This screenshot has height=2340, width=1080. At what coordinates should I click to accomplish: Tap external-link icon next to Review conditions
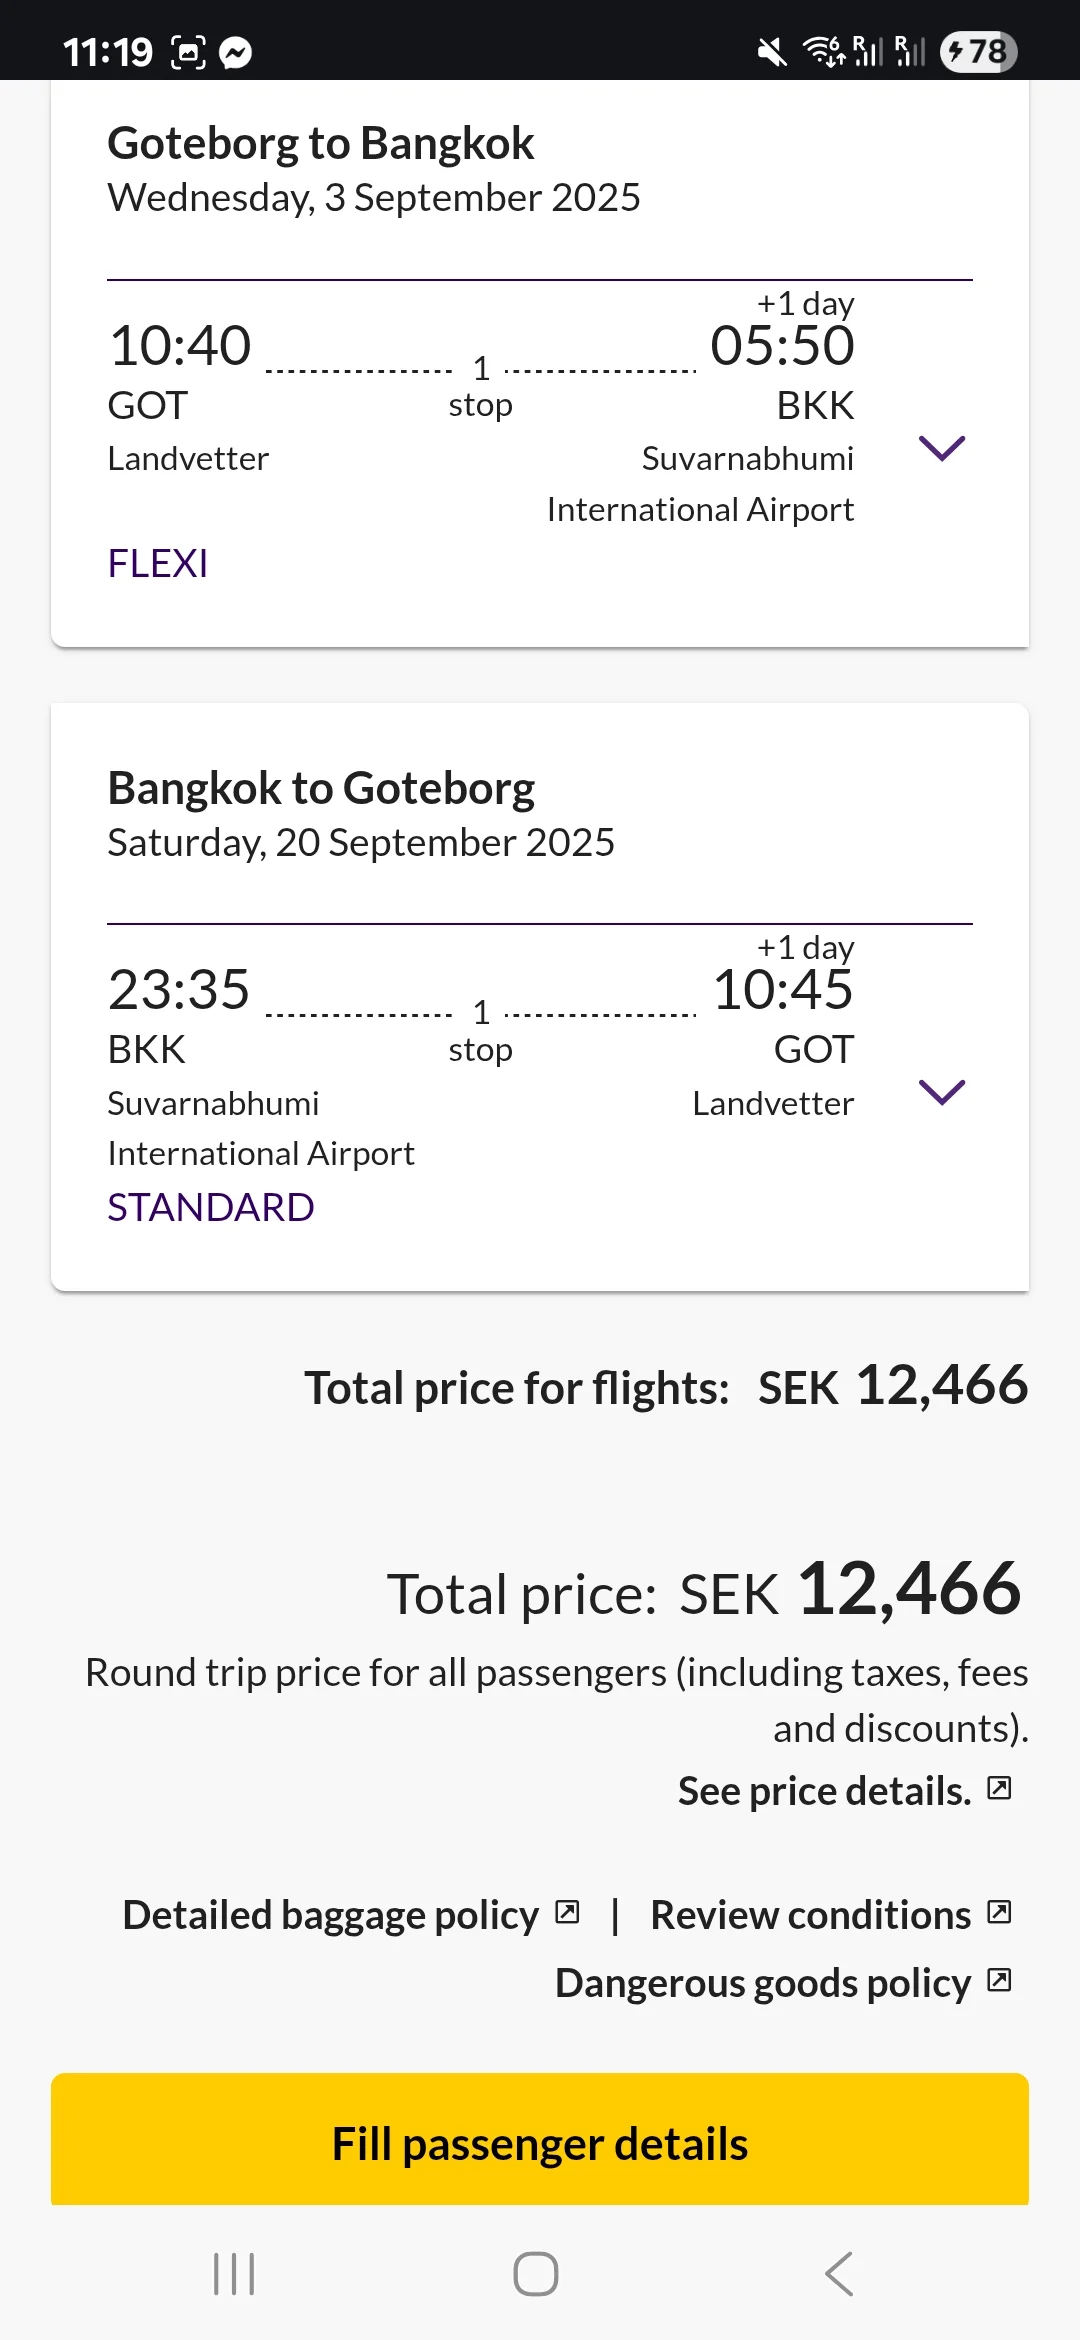click(999, 1912)
